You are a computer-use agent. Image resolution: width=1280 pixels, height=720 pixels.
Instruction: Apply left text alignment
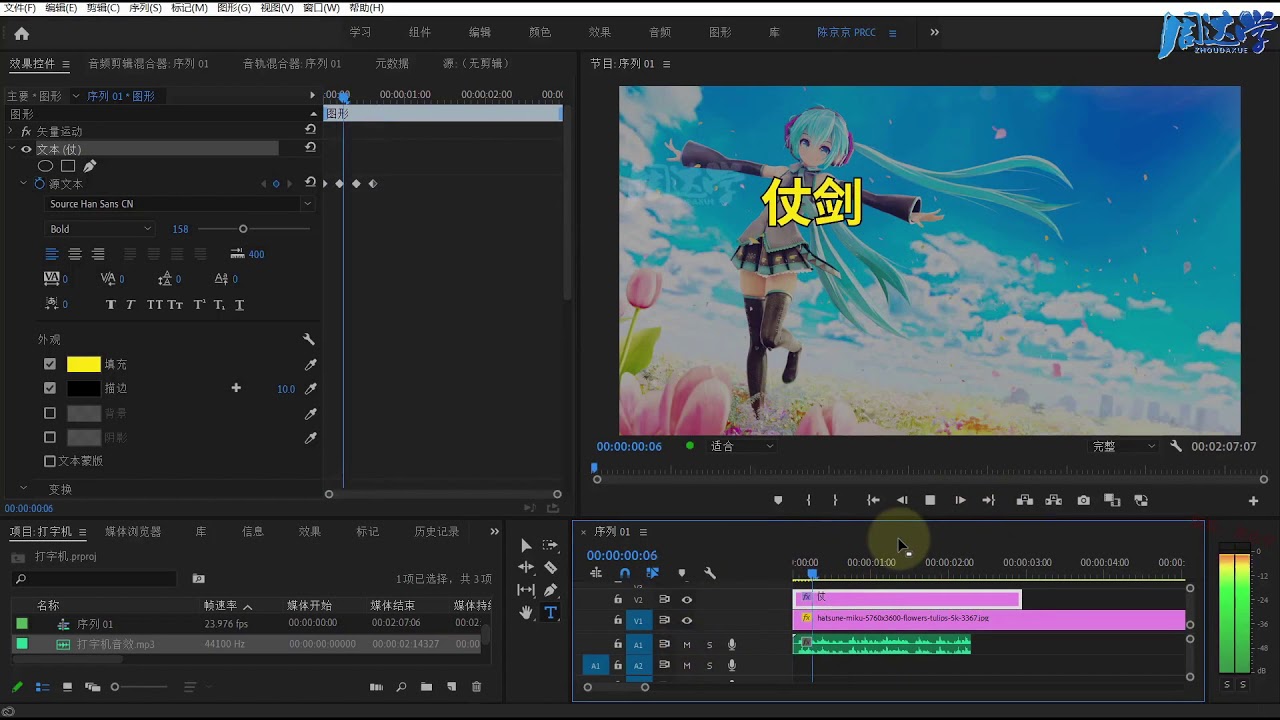coord(52,254)
